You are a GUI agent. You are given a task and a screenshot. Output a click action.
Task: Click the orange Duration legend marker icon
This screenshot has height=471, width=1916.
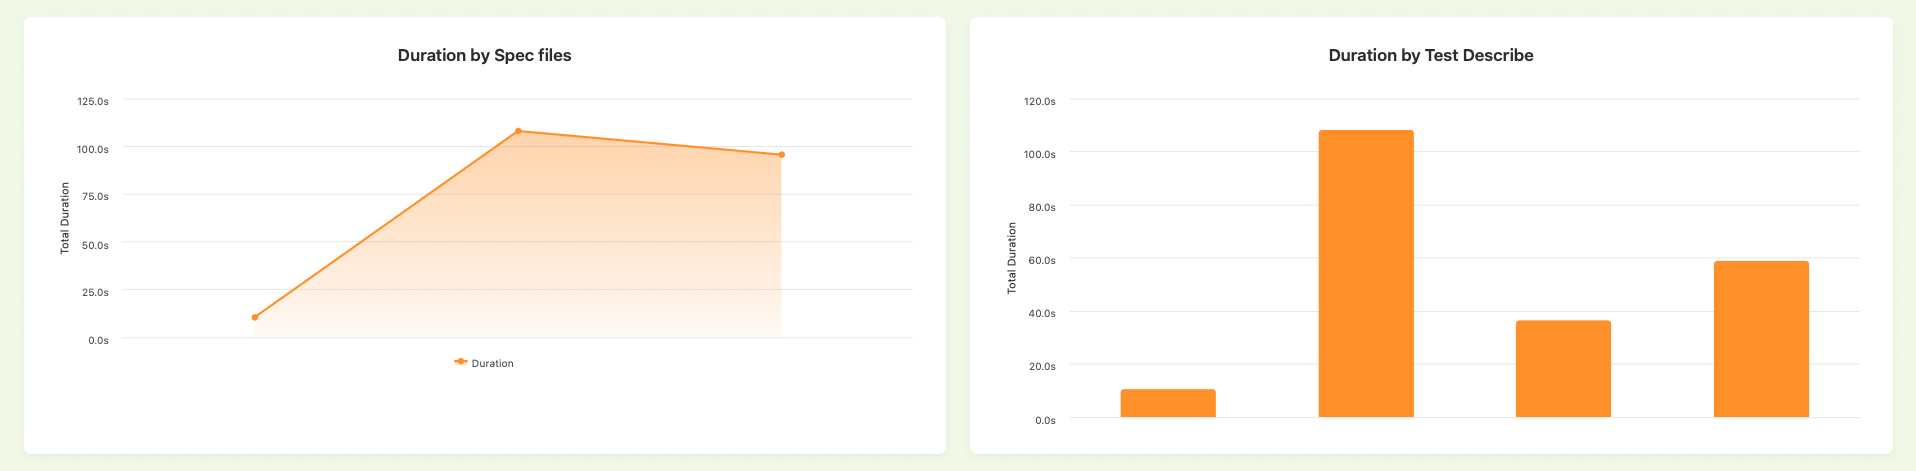[x=460, y=362]
